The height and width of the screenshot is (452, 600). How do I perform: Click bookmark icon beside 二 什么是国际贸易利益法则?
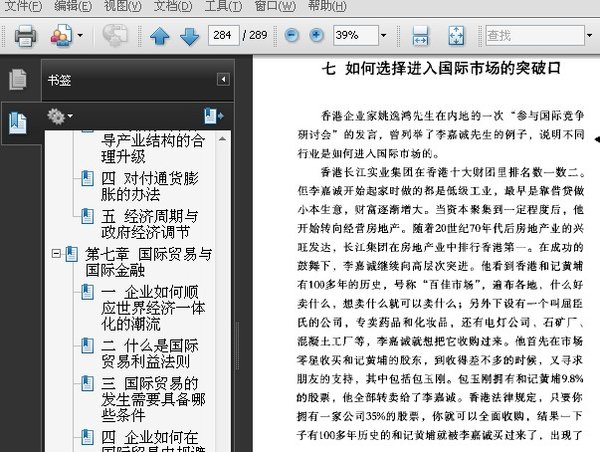click(88, 346)
